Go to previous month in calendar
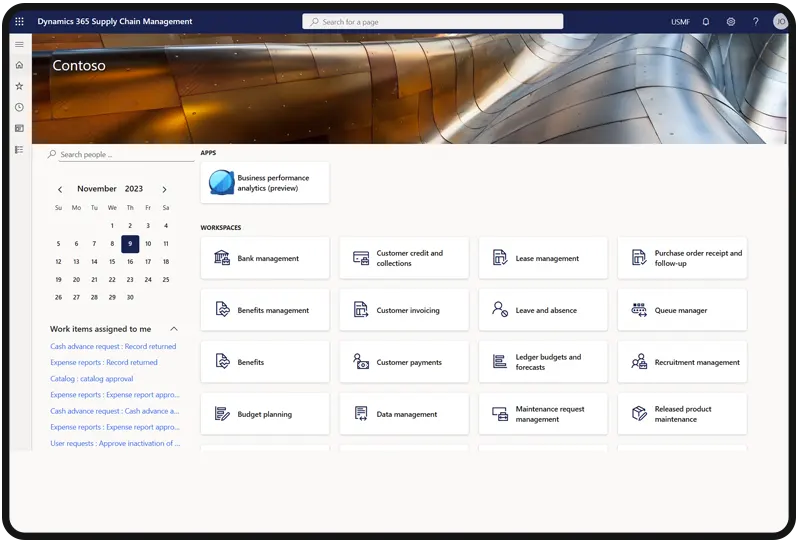800x544 pixels. pos(60,189)
